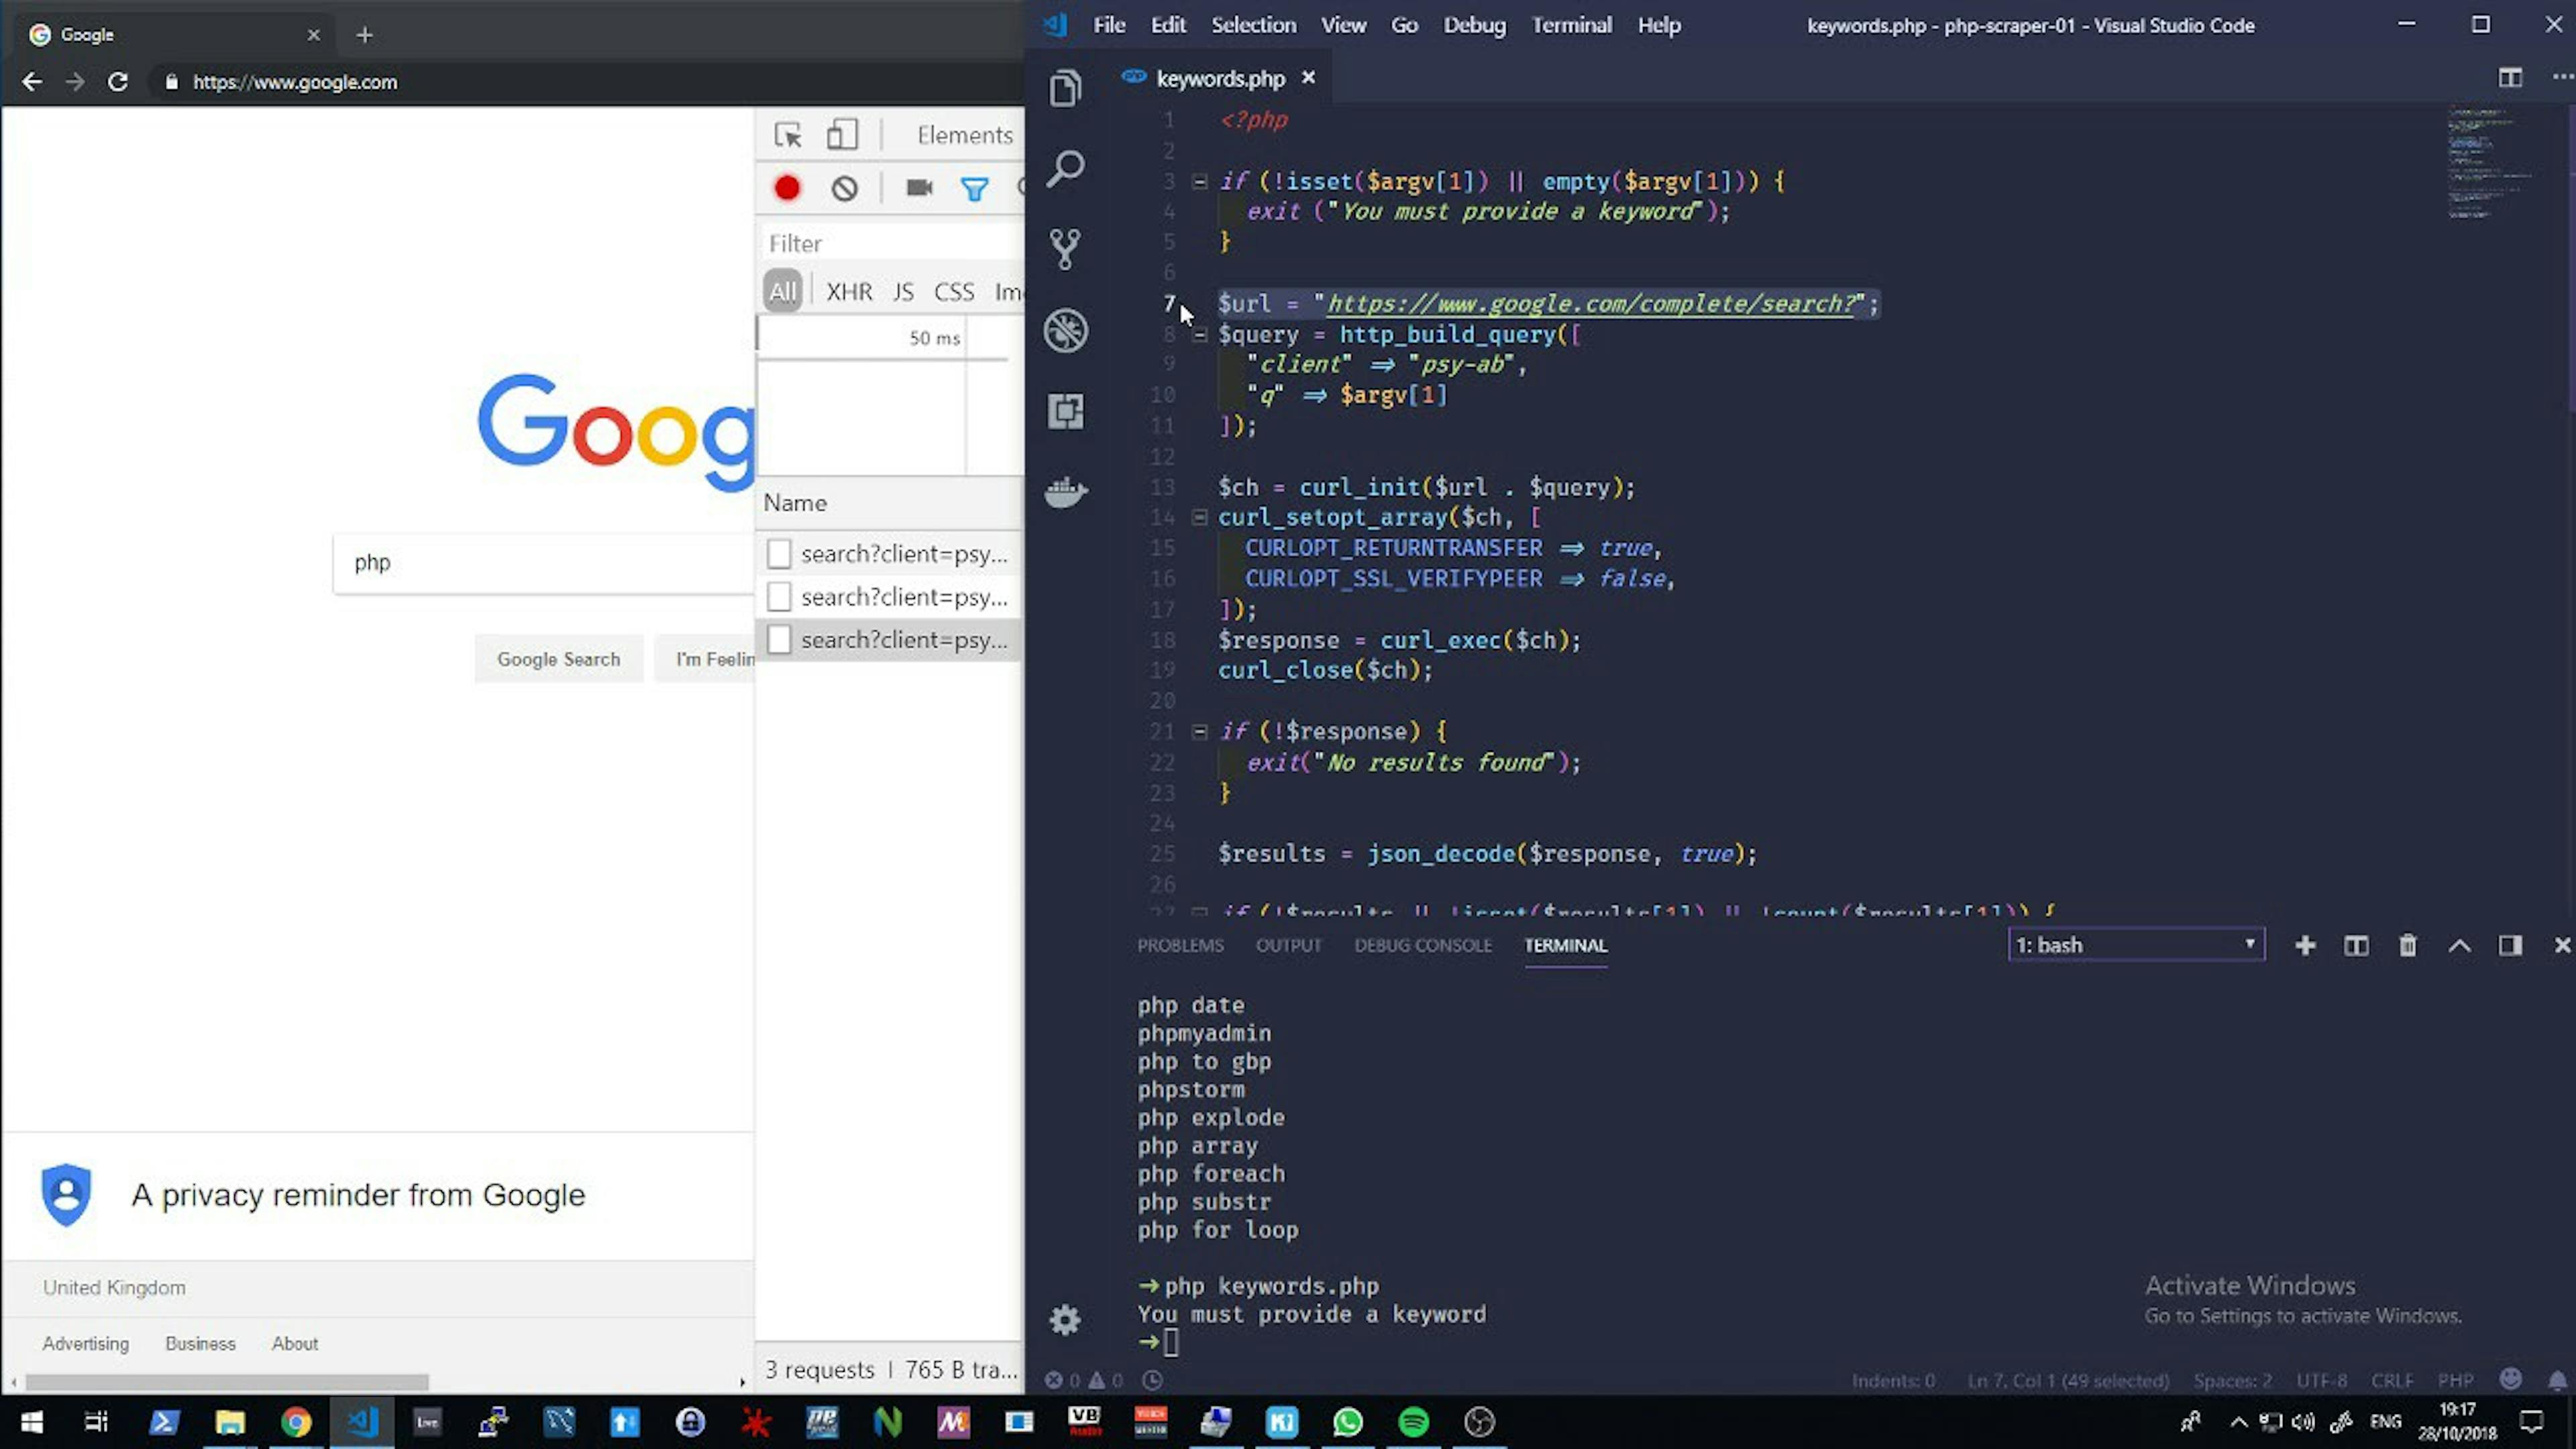This screenshot has height=1449, width=2576.
Task: Open the Debug view in activity bar
Action: pyautogui.click(x=1064, y=331)
